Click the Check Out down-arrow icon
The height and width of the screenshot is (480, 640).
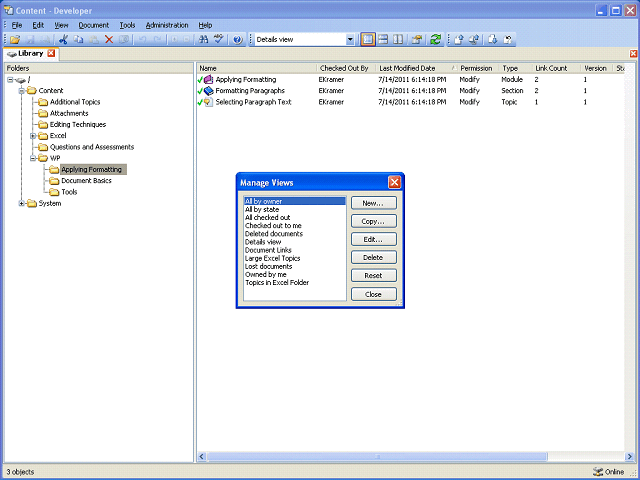coord(493,40)
